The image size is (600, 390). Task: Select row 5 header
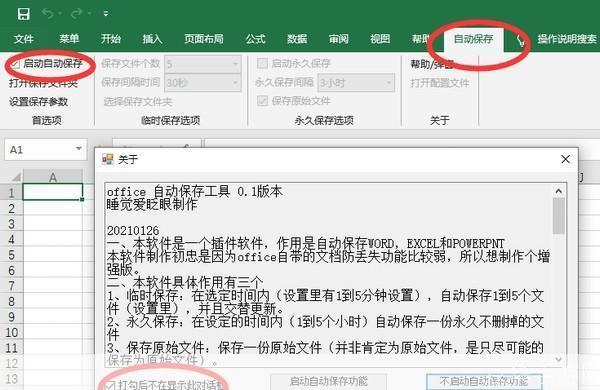pos(11,255)
